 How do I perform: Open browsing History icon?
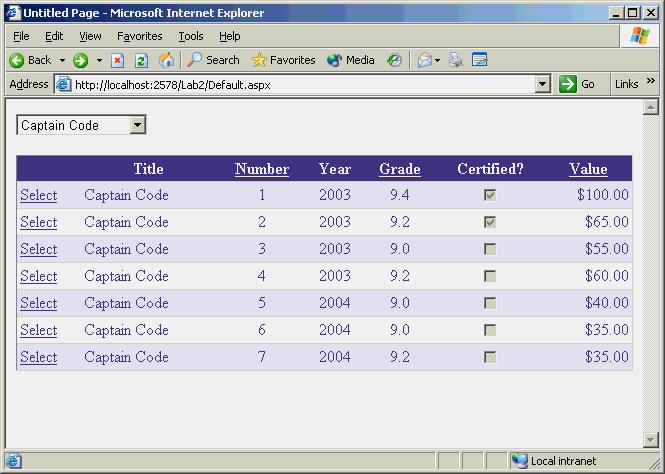point(394,61)
